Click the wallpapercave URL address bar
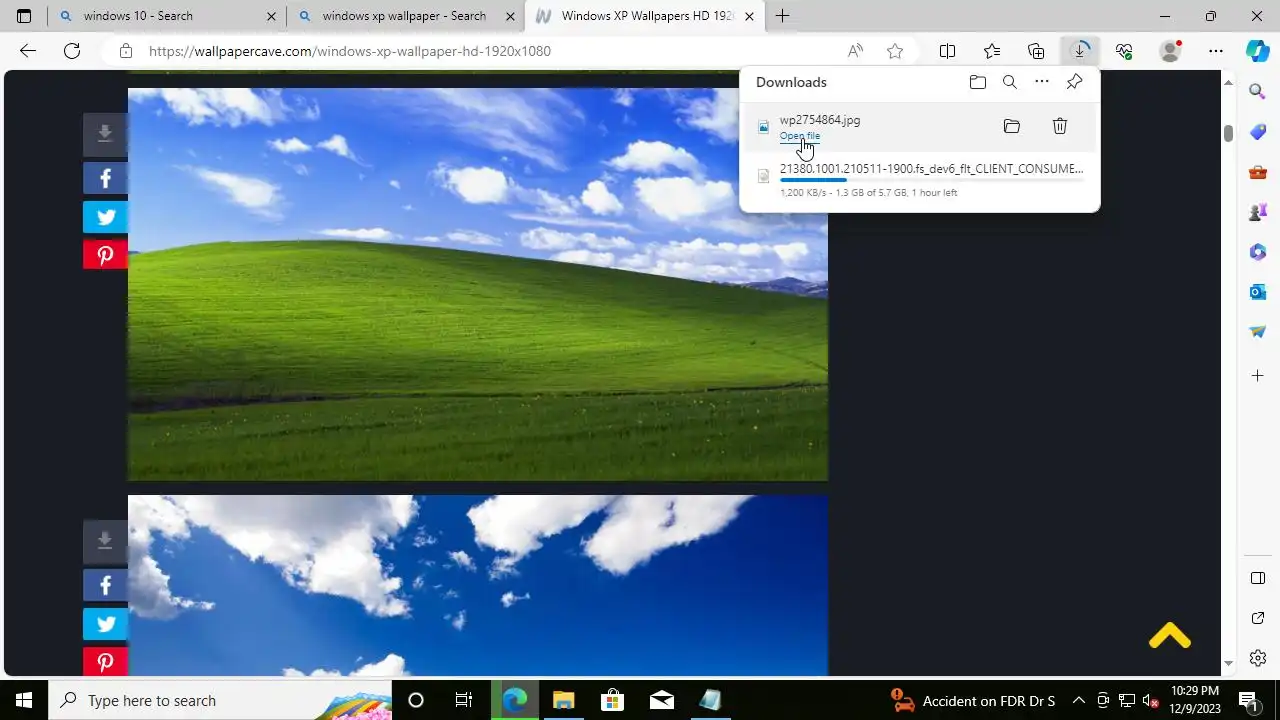Viewport: 1280px width, 720px height. tap(350, 51)
